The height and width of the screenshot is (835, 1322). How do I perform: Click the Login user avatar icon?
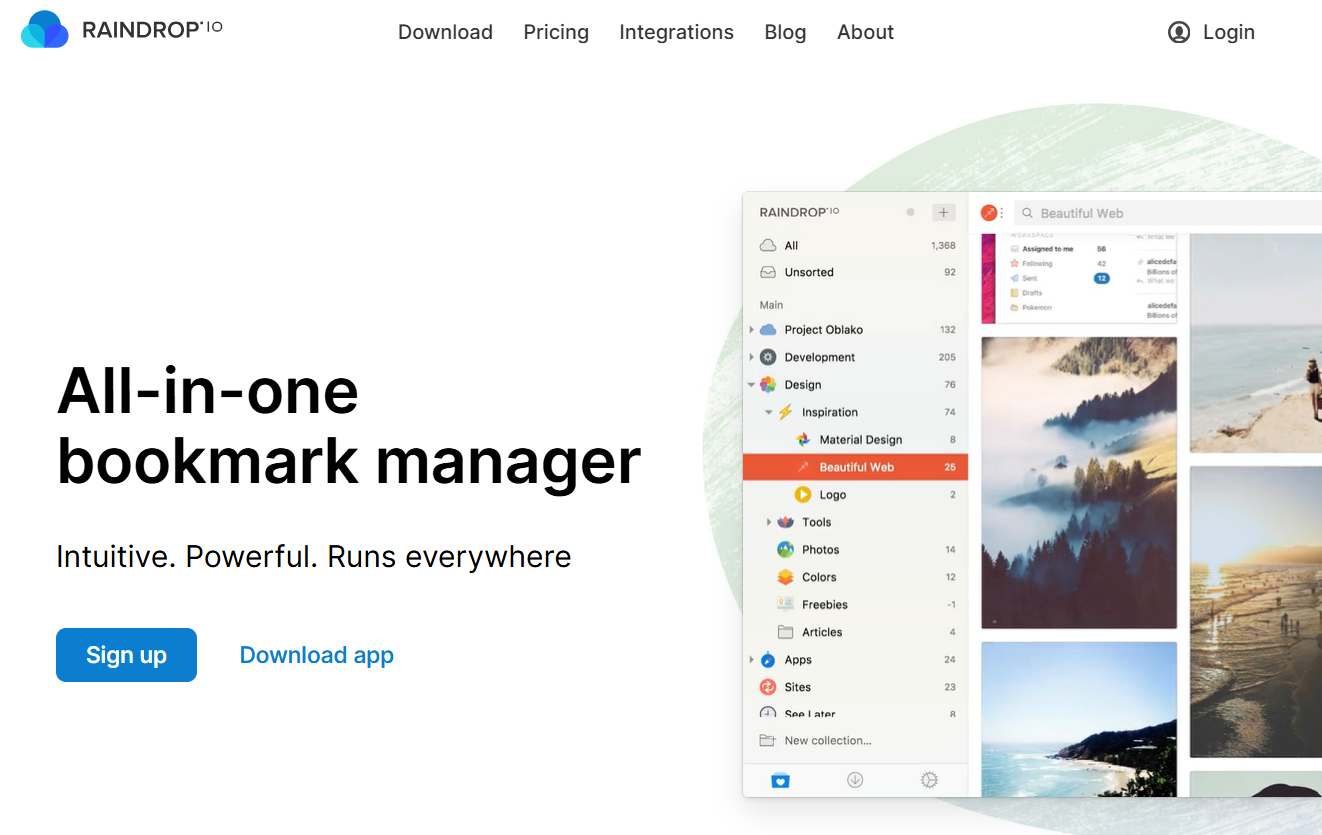tap(1179, 32)
